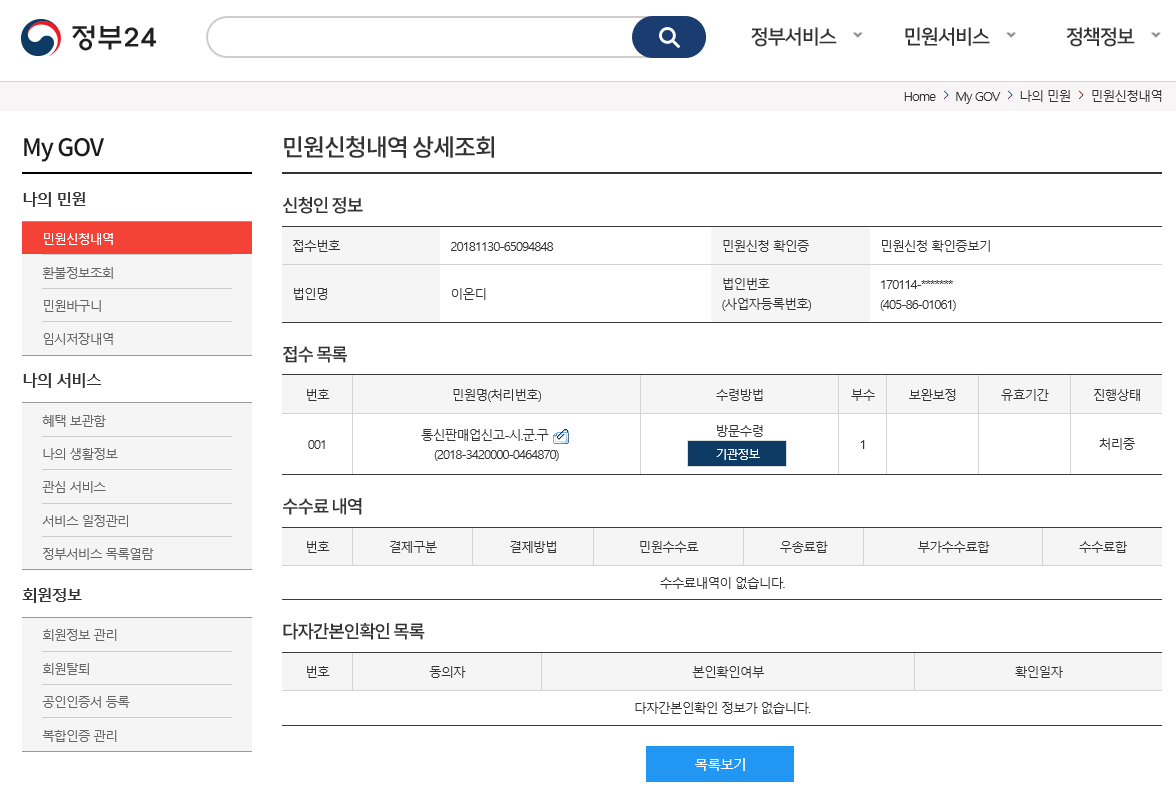The height and width of the screenshot is (793, 1176).
Task: Open 혜택 보관함 sidebar item
Action: coord(74,420)
